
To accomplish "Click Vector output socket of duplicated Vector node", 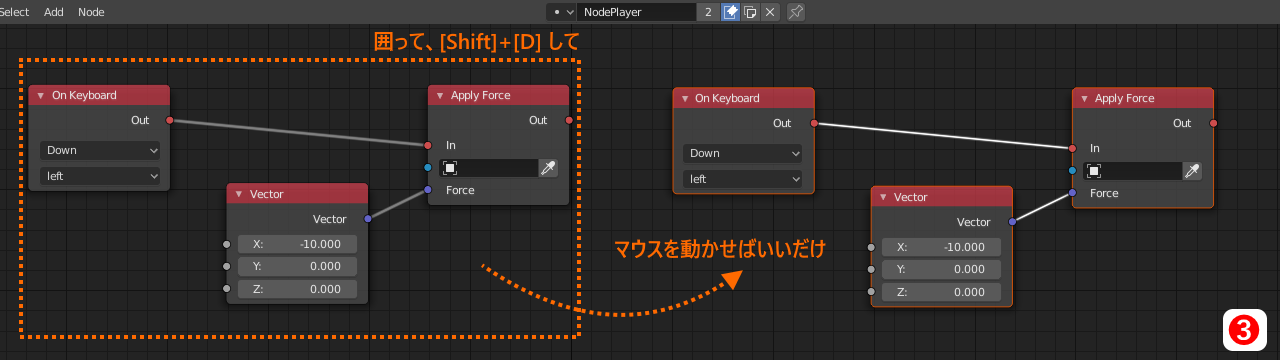I will tap(1012, 221).
